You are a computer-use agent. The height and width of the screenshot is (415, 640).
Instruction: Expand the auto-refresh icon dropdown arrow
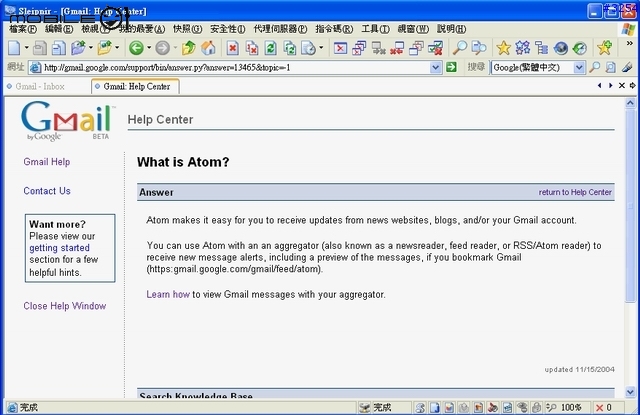(x=321, y=48)
